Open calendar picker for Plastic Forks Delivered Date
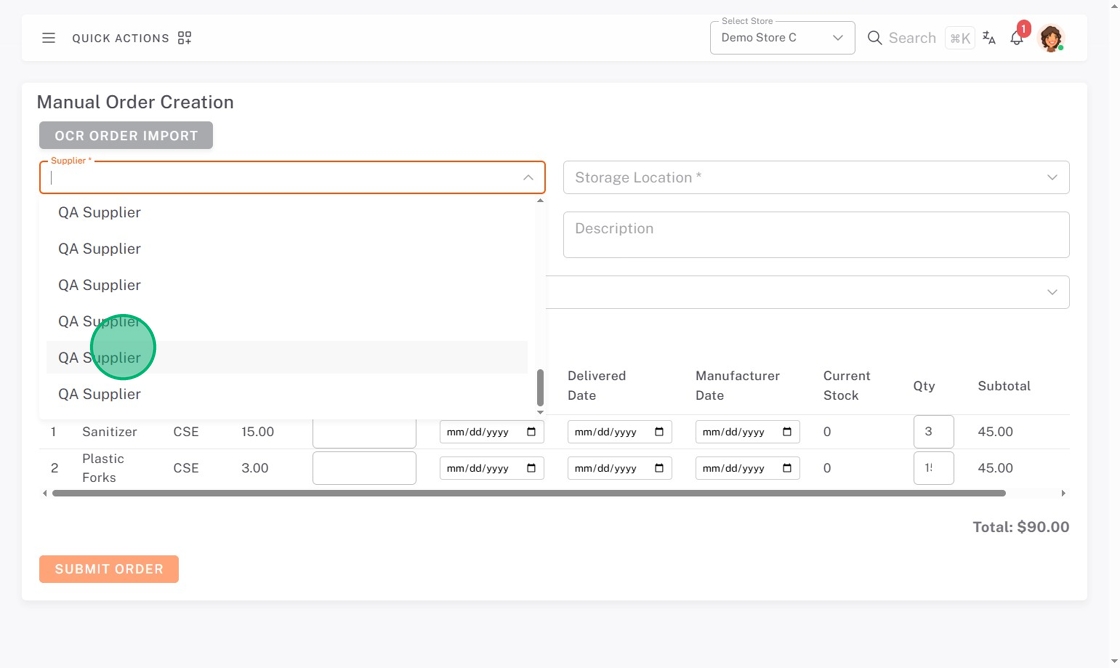 click(x=659, y=468)
